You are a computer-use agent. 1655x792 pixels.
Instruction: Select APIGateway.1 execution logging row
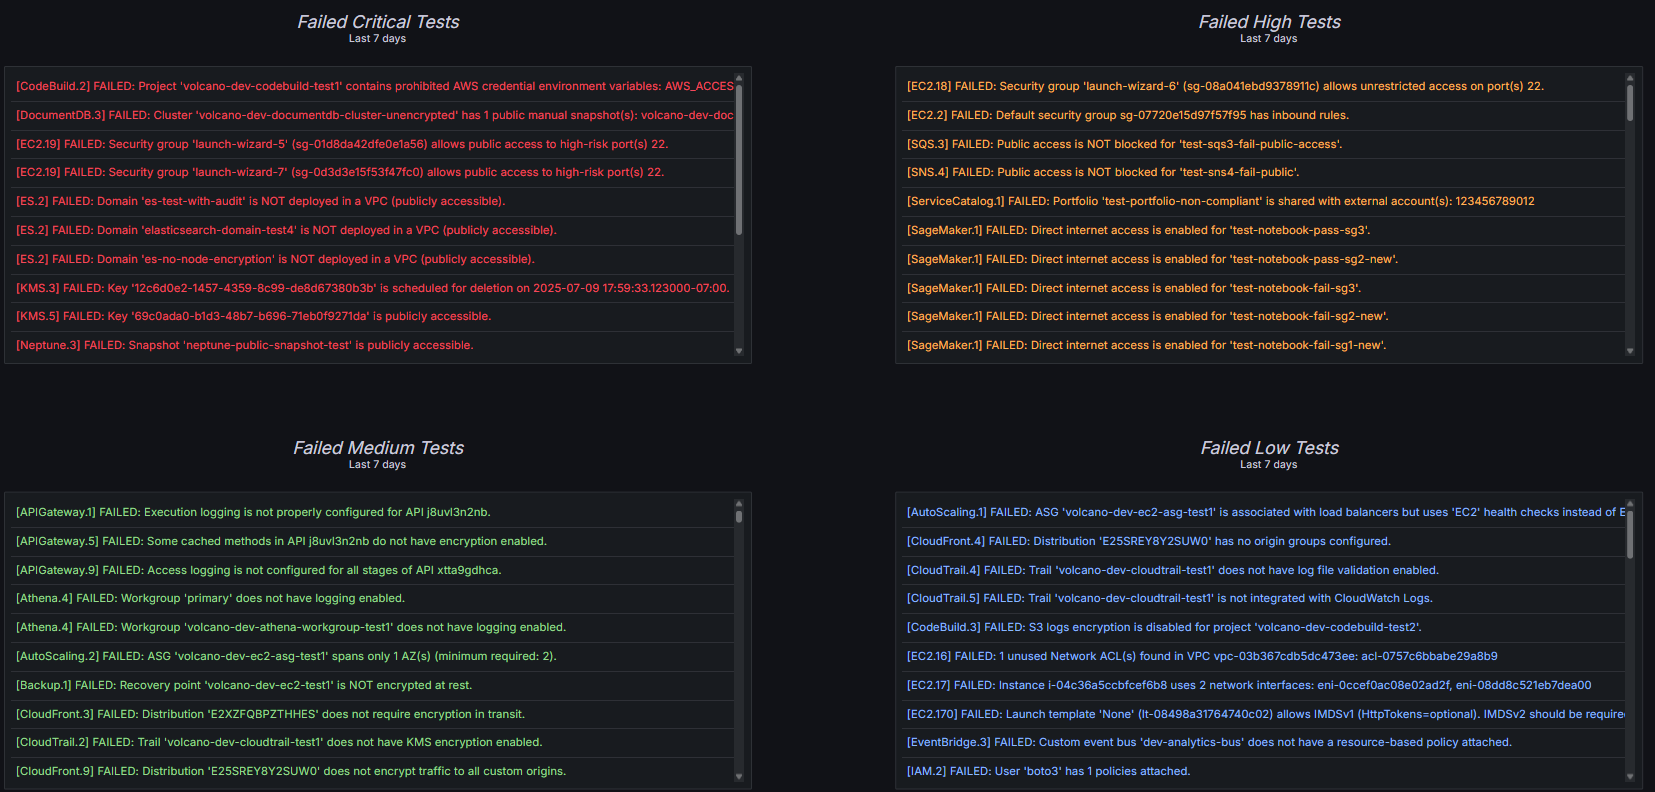370,512
